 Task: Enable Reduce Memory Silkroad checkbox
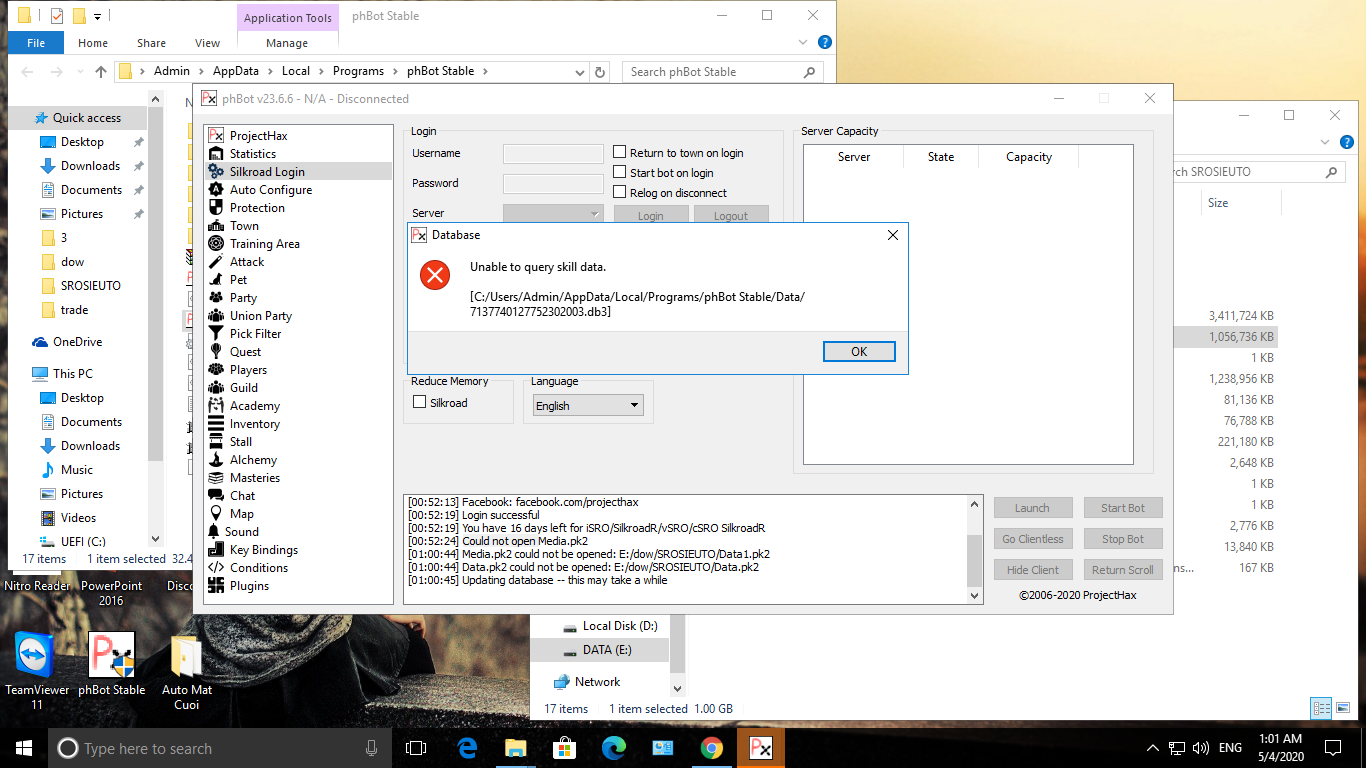[x=420, y=403]
